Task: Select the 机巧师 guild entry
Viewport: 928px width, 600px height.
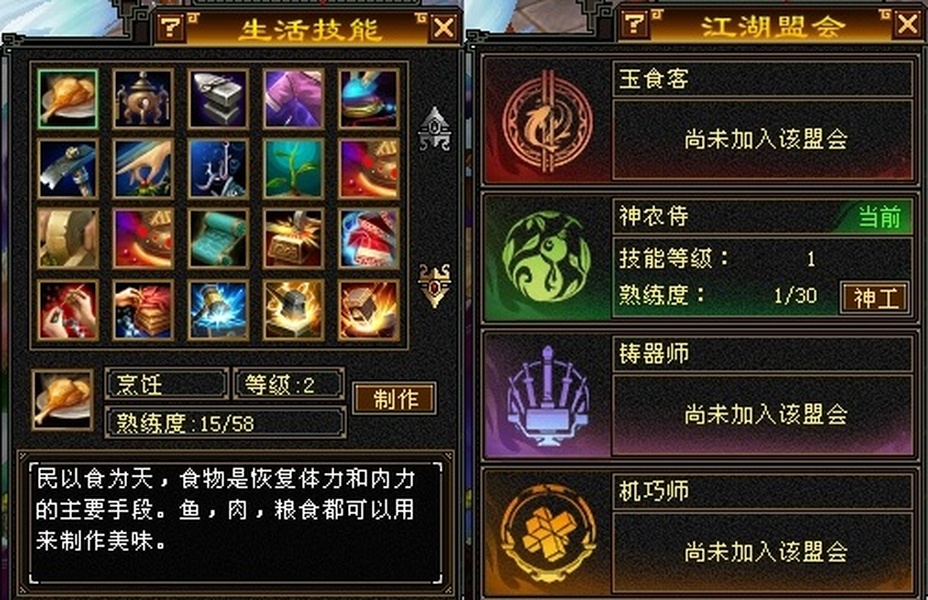Action: (x=699, y=533)
